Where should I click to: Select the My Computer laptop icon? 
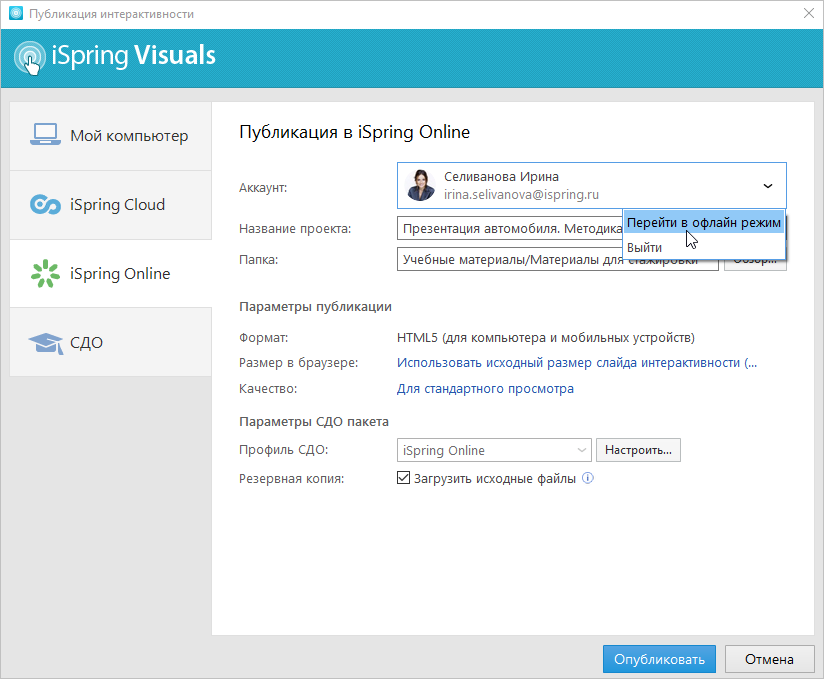(x=45, y=135)
